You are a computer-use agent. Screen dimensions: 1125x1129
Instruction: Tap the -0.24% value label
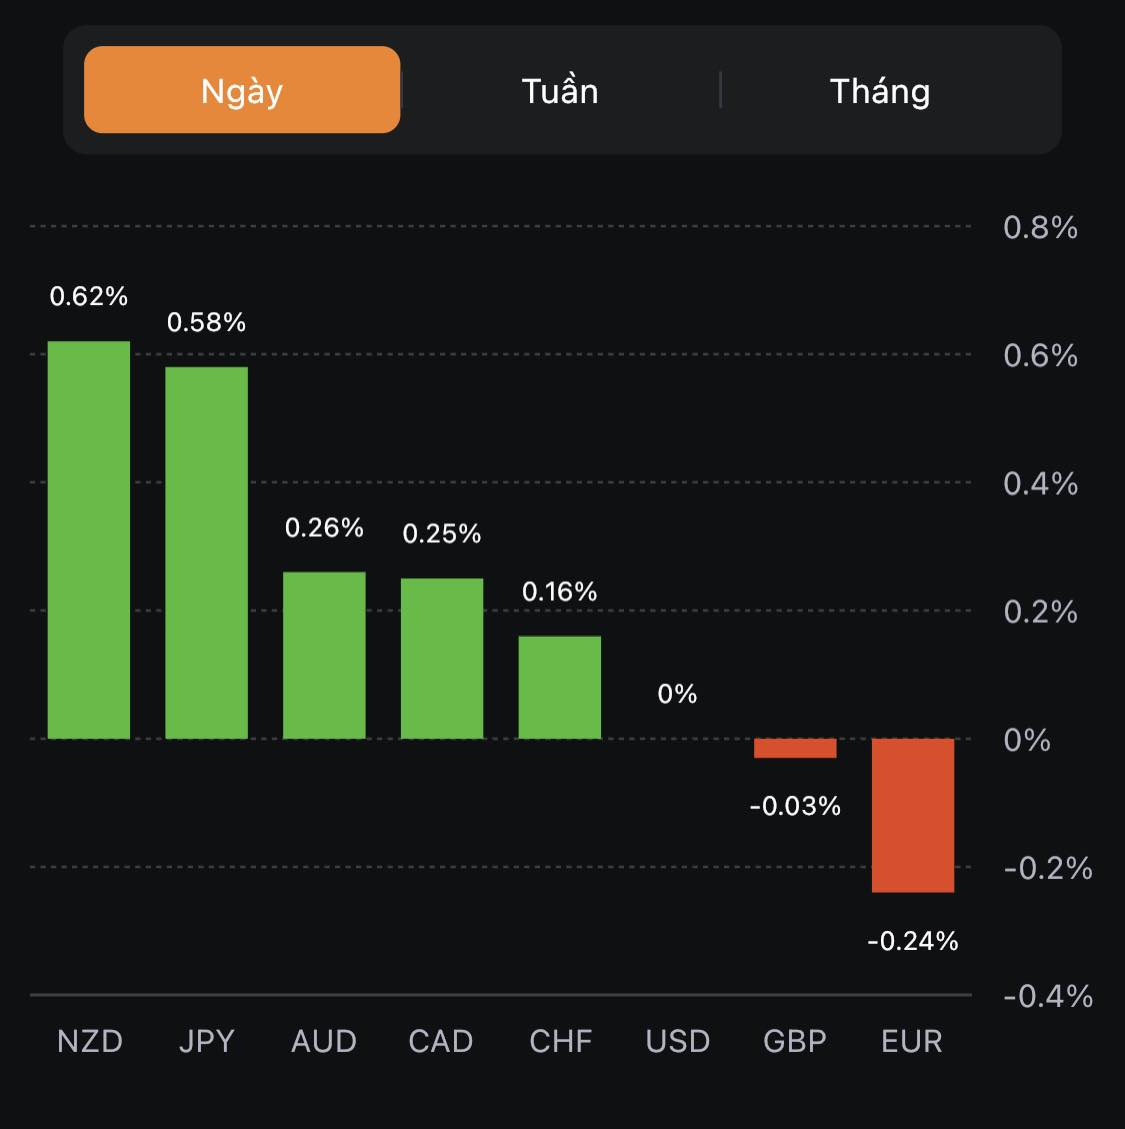click(913, 941)
